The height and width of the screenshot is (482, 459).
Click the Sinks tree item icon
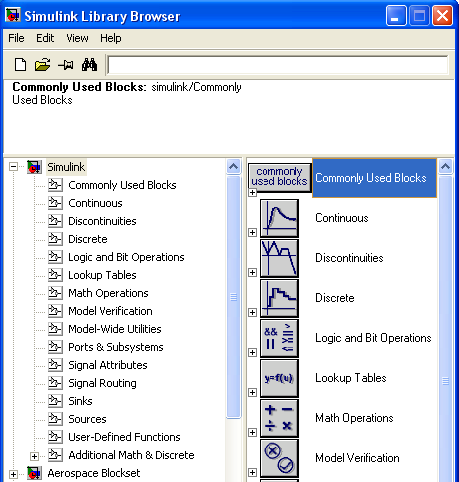click(x=55, y=400)
